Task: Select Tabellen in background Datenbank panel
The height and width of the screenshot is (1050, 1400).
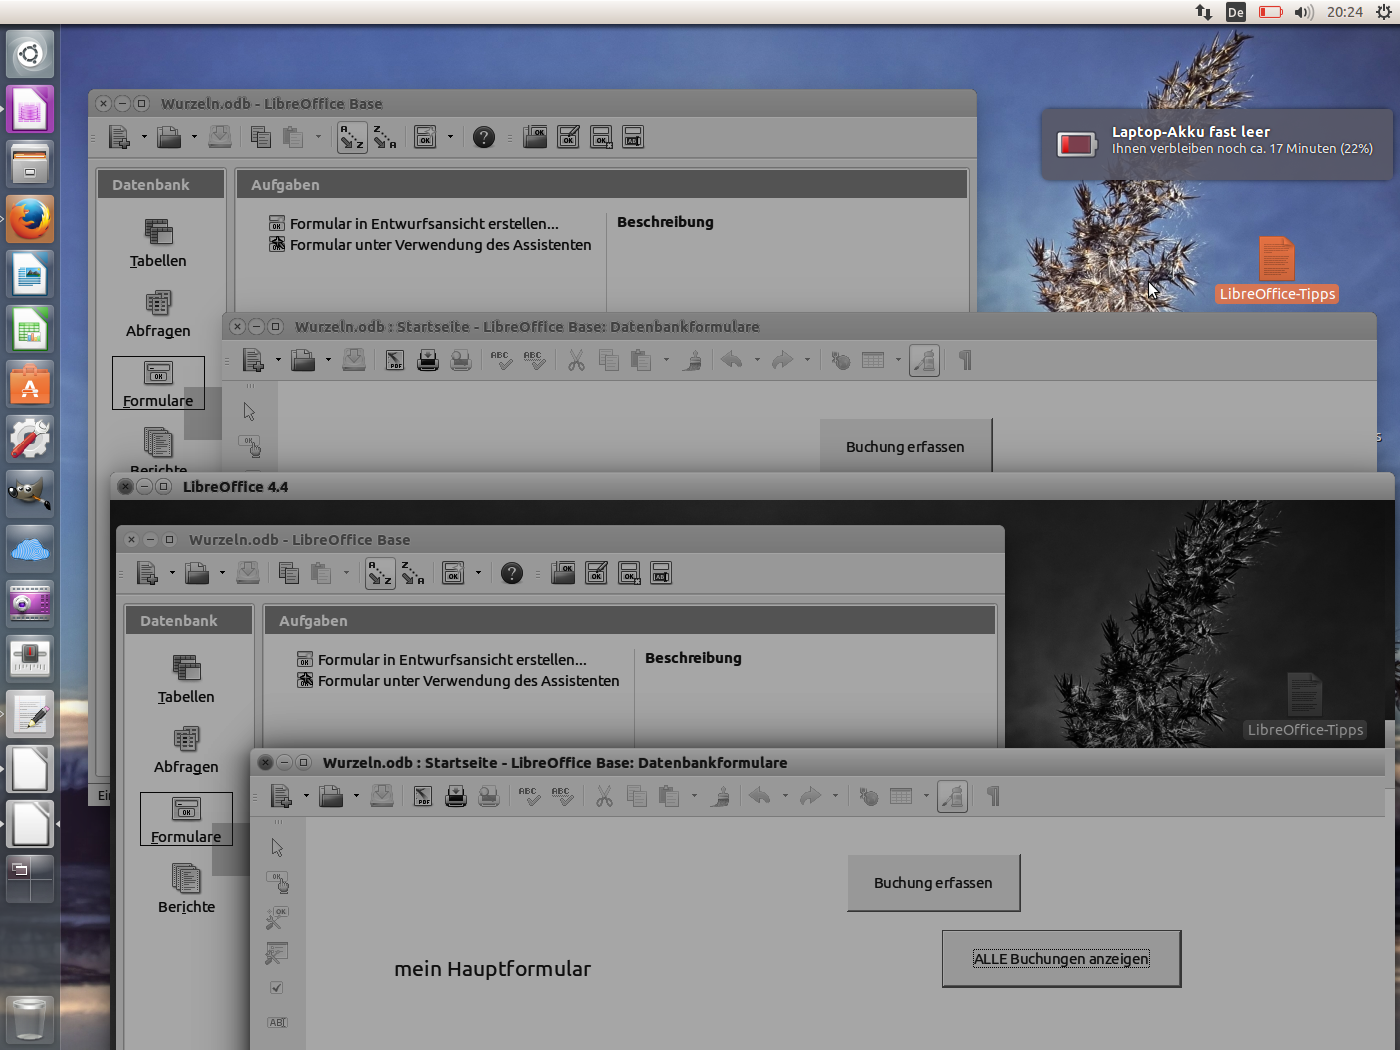Action: 158,244
